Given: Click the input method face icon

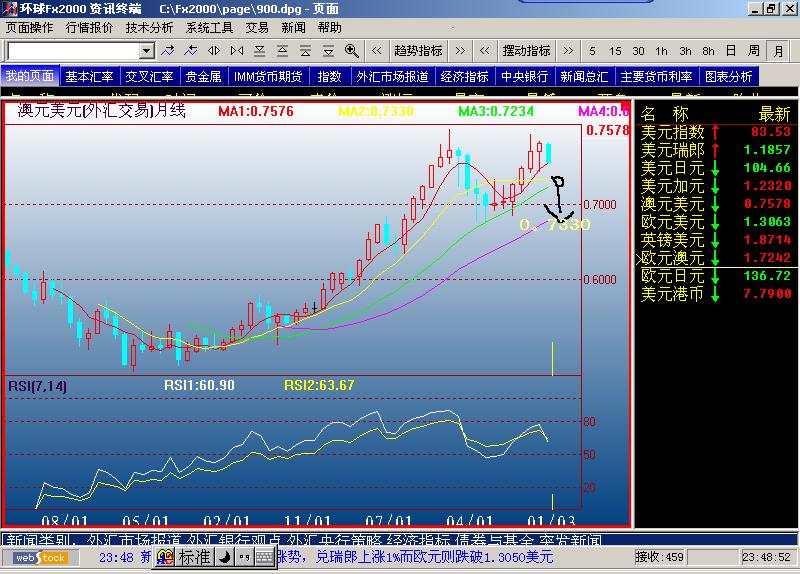Looking at the screenshot, I should click(x=165, y=556).
